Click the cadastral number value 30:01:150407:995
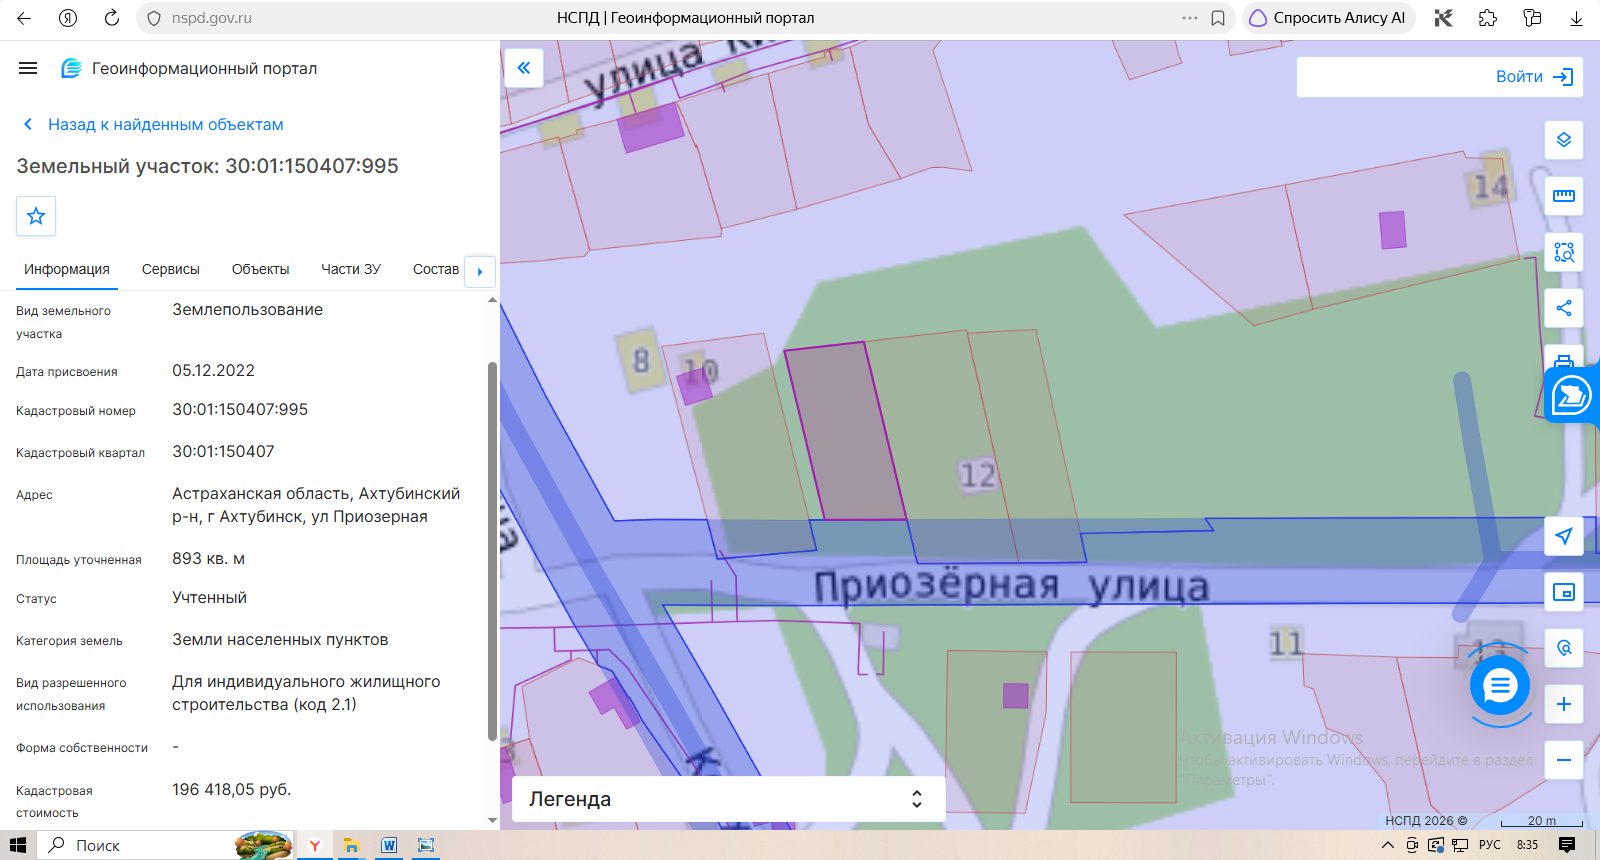The image size is (1600, 860). point(240,410)
